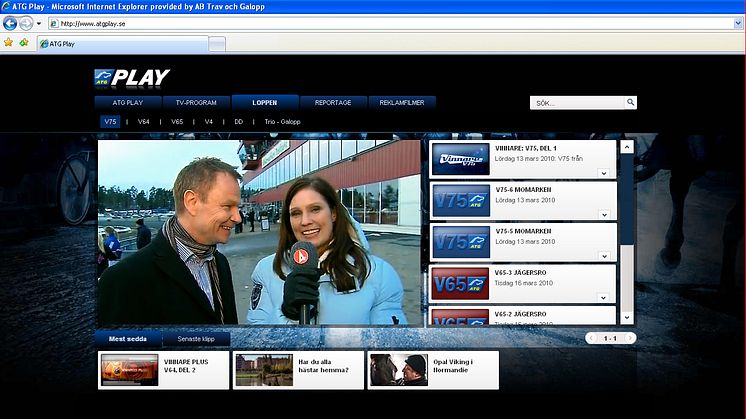
Task: Switch to the Mest sedda tab
Action: pos(128,339)
